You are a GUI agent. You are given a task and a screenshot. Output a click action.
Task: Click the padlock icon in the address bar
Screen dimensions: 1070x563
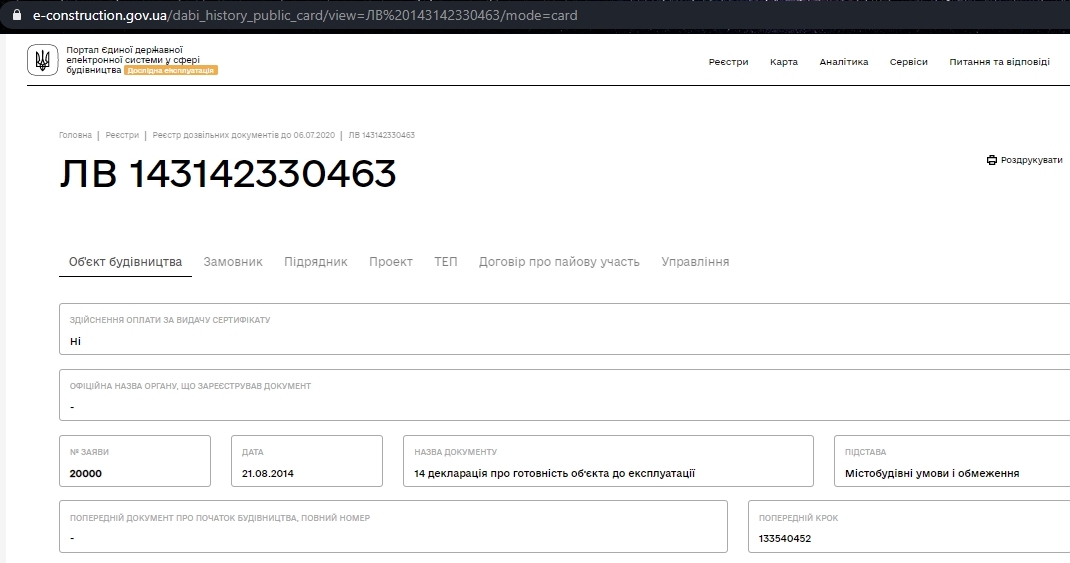coord(17,15)
